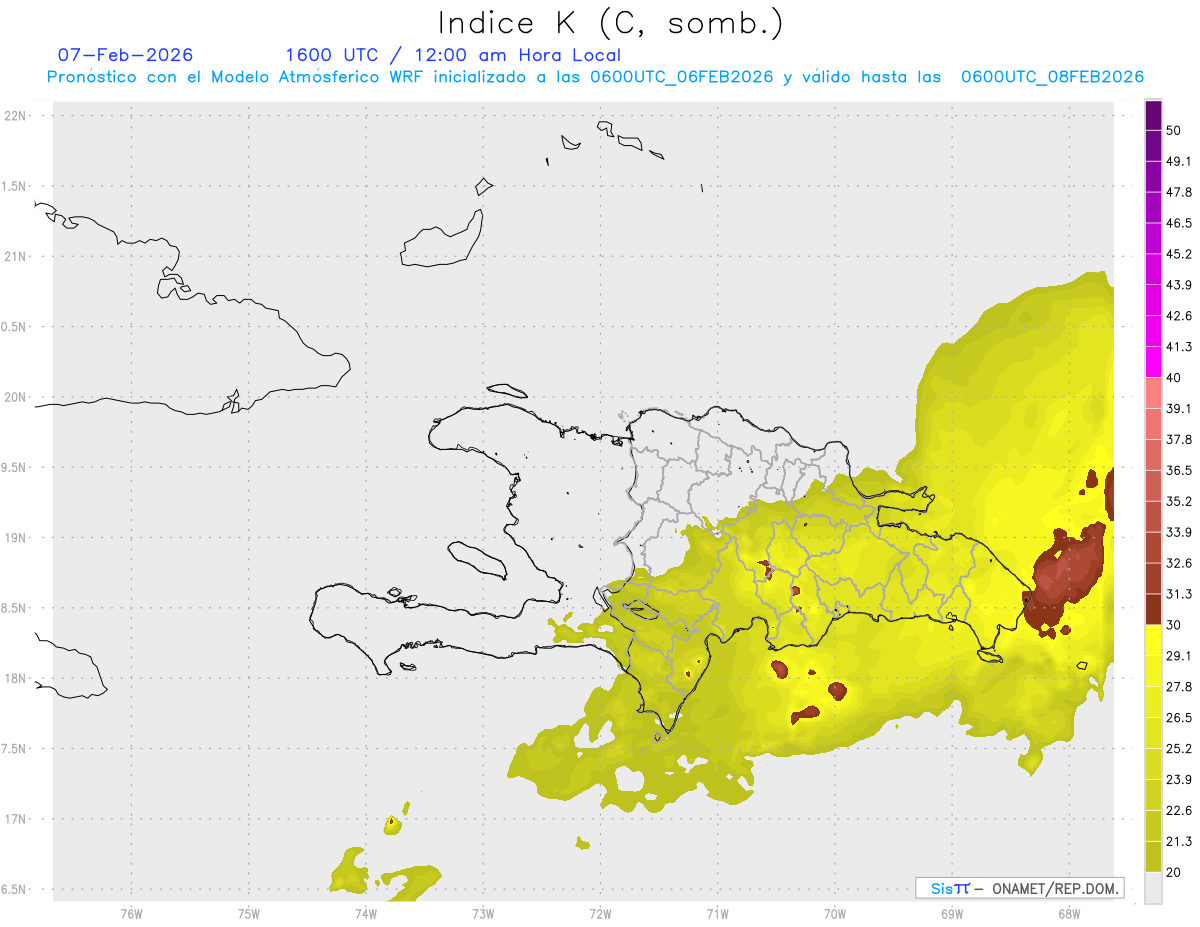The image size is (1200, 927).
Task: Click the color bar value '32.6'
Action: click(x=1179, y=563)
